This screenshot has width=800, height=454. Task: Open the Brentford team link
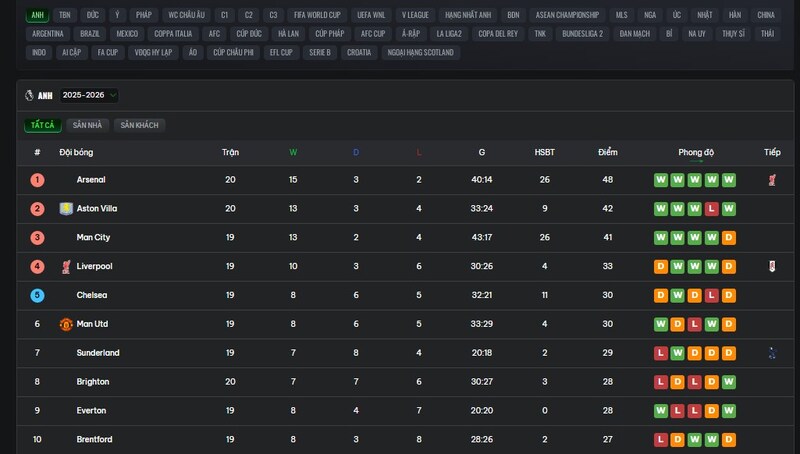[x=94, y=440]
